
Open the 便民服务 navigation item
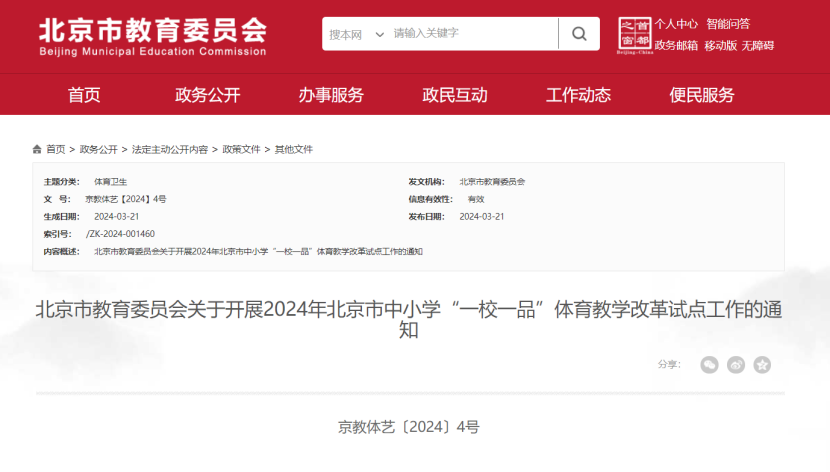(x=702, y=95)
